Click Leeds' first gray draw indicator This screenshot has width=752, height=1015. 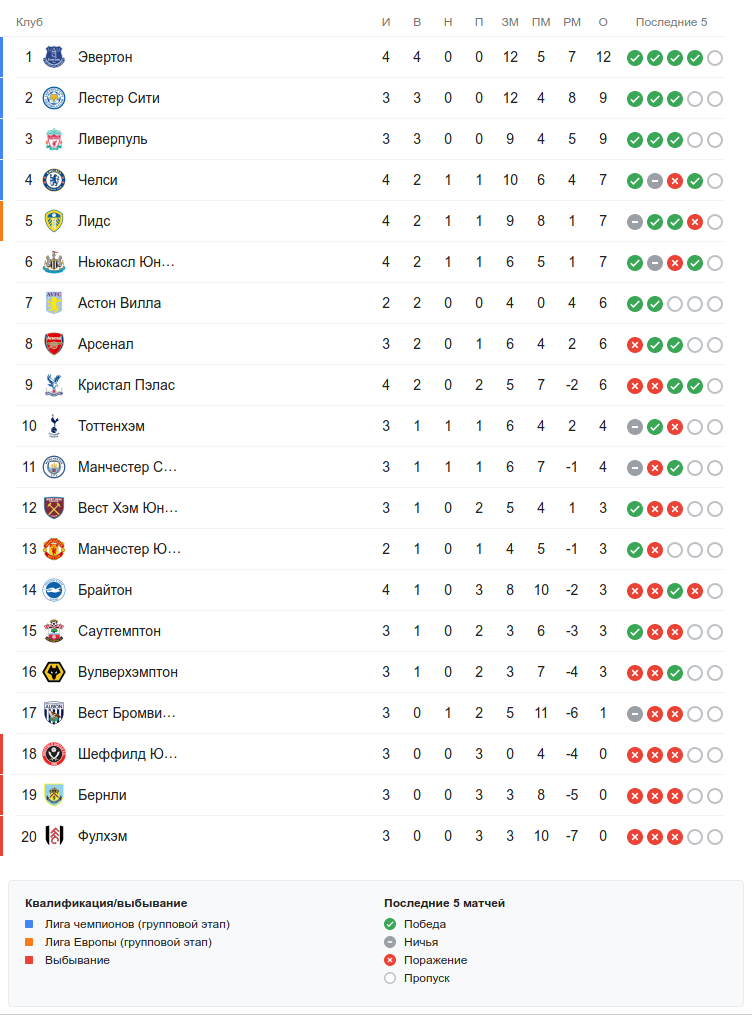634,222
